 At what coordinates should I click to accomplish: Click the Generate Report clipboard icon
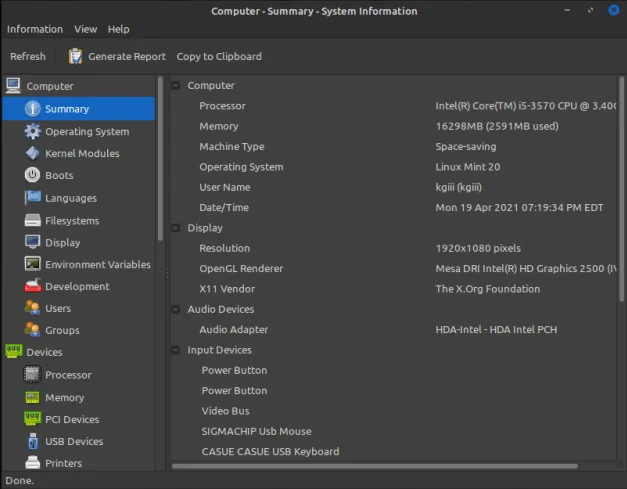coord(75,56)
